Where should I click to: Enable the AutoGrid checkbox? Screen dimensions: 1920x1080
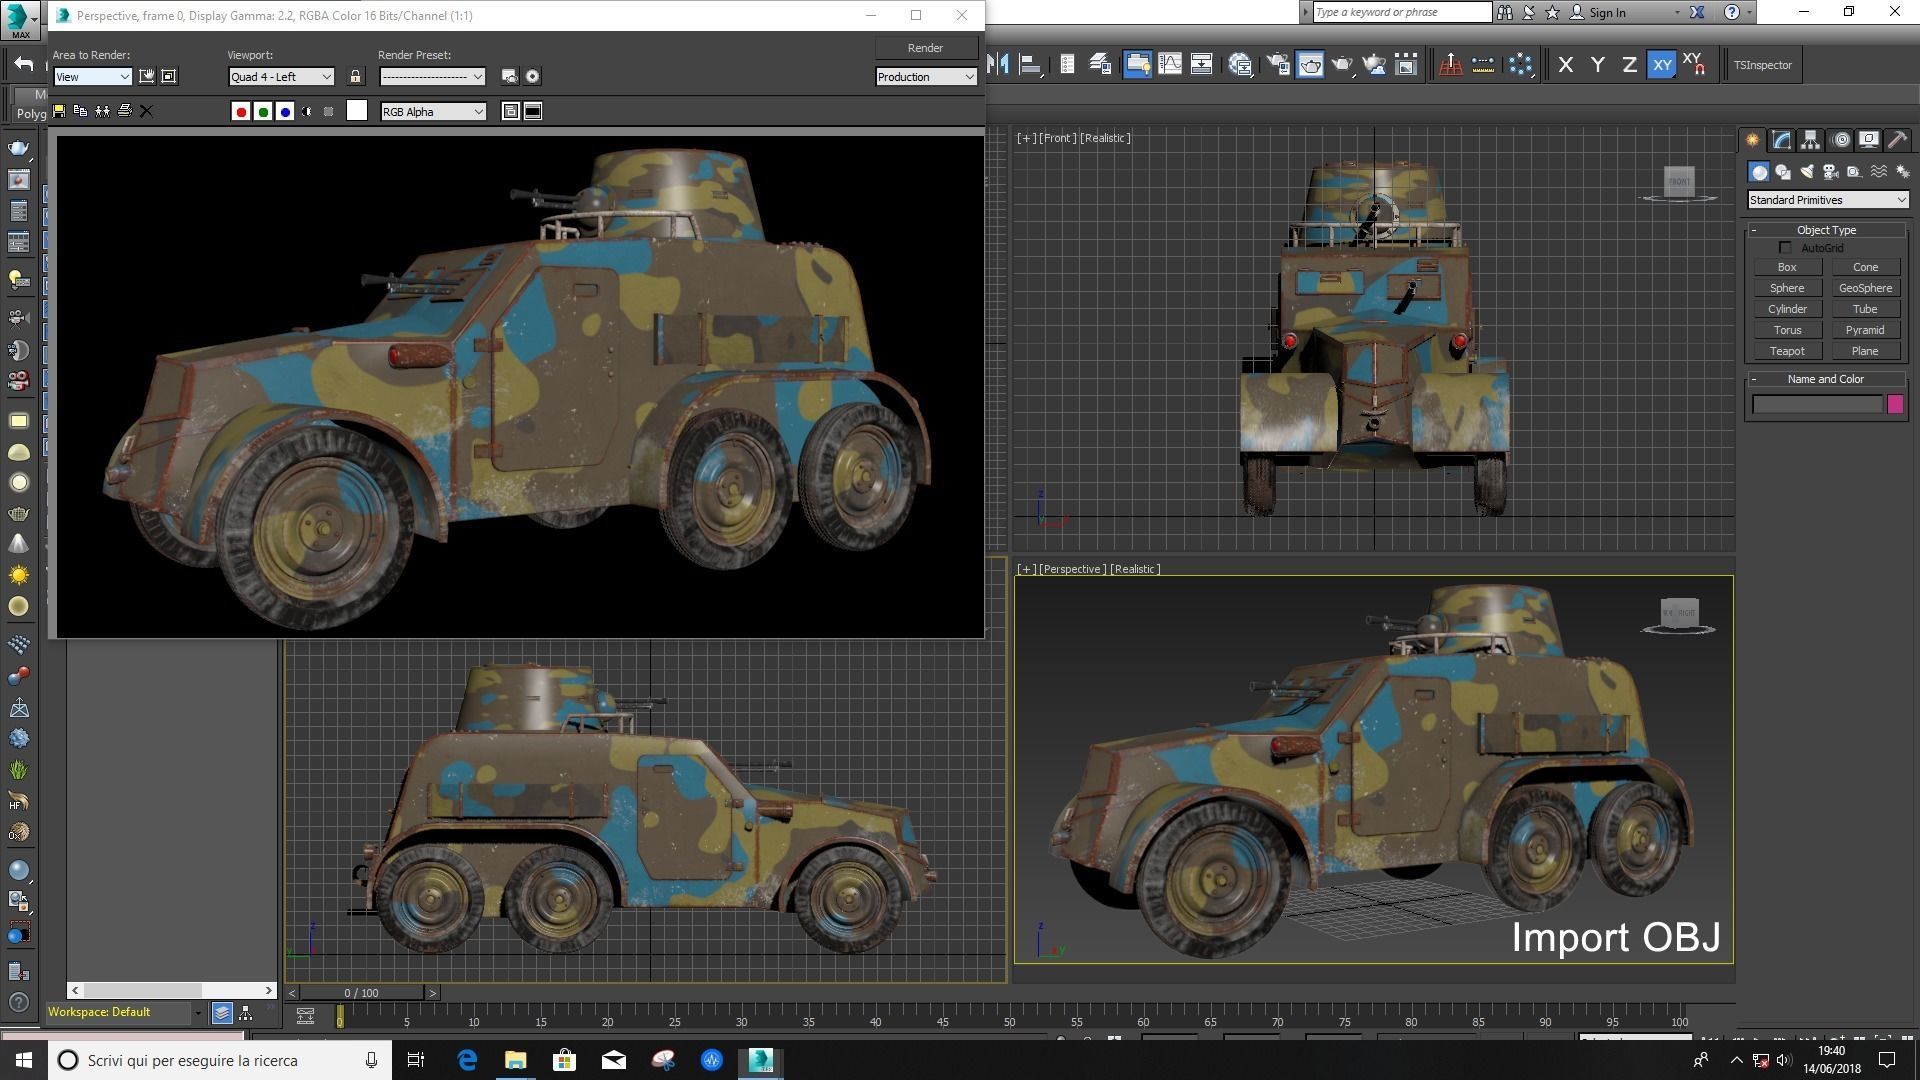point(1786,248)
